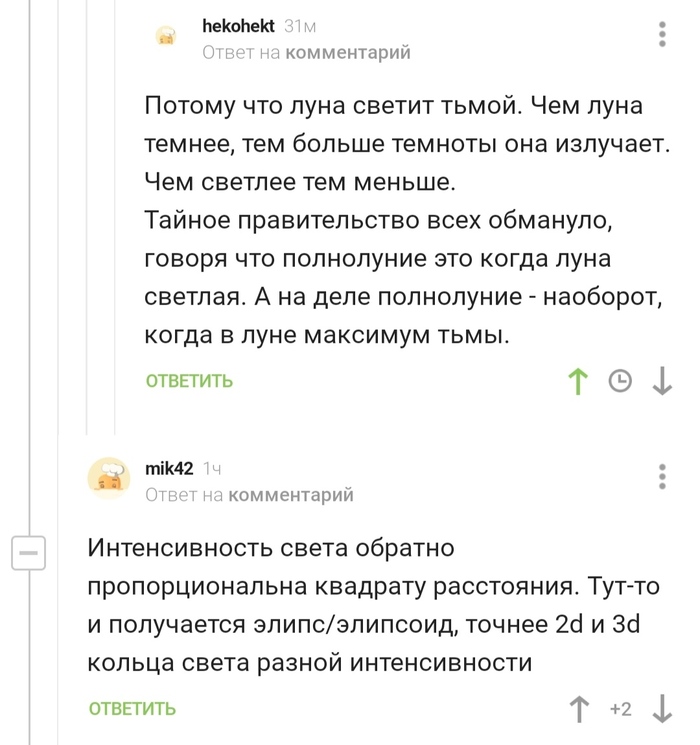The image size is (700, 745).
Task: Click the 31м timestamp on hekohekt's comment
Action: (x=301, y=26)
